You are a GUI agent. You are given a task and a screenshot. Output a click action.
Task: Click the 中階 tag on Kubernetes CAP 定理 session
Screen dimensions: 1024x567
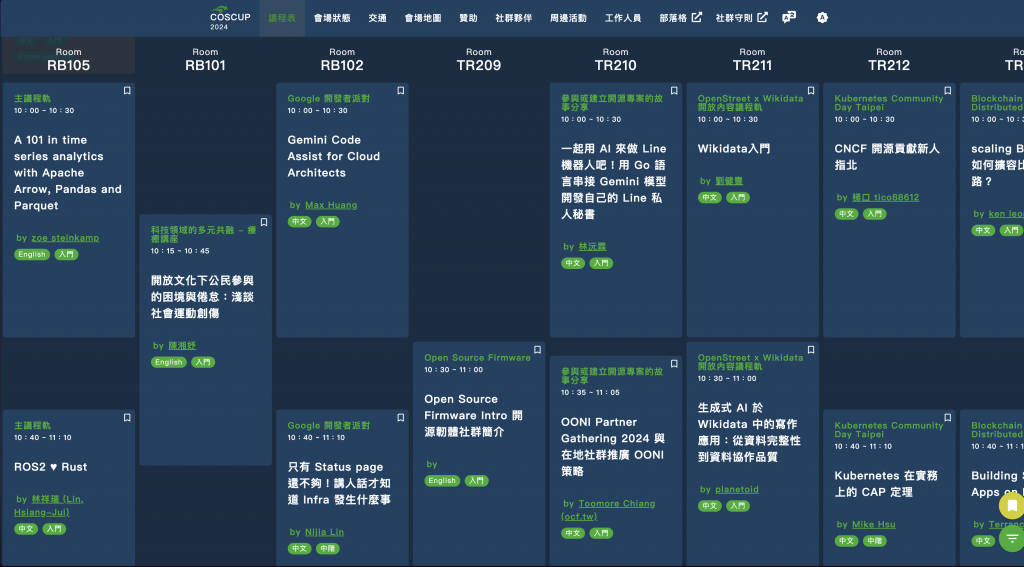tap(874, 541)
